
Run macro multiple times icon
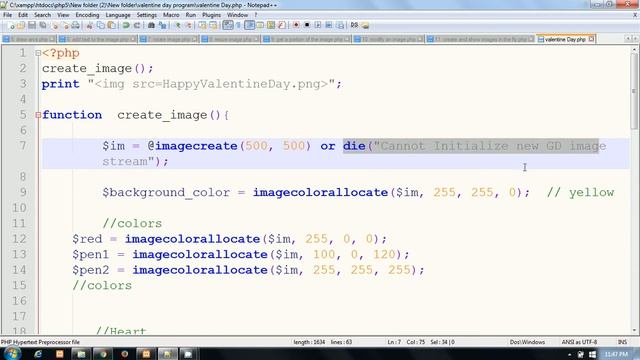pyautogui.click(x=329, y=25)
